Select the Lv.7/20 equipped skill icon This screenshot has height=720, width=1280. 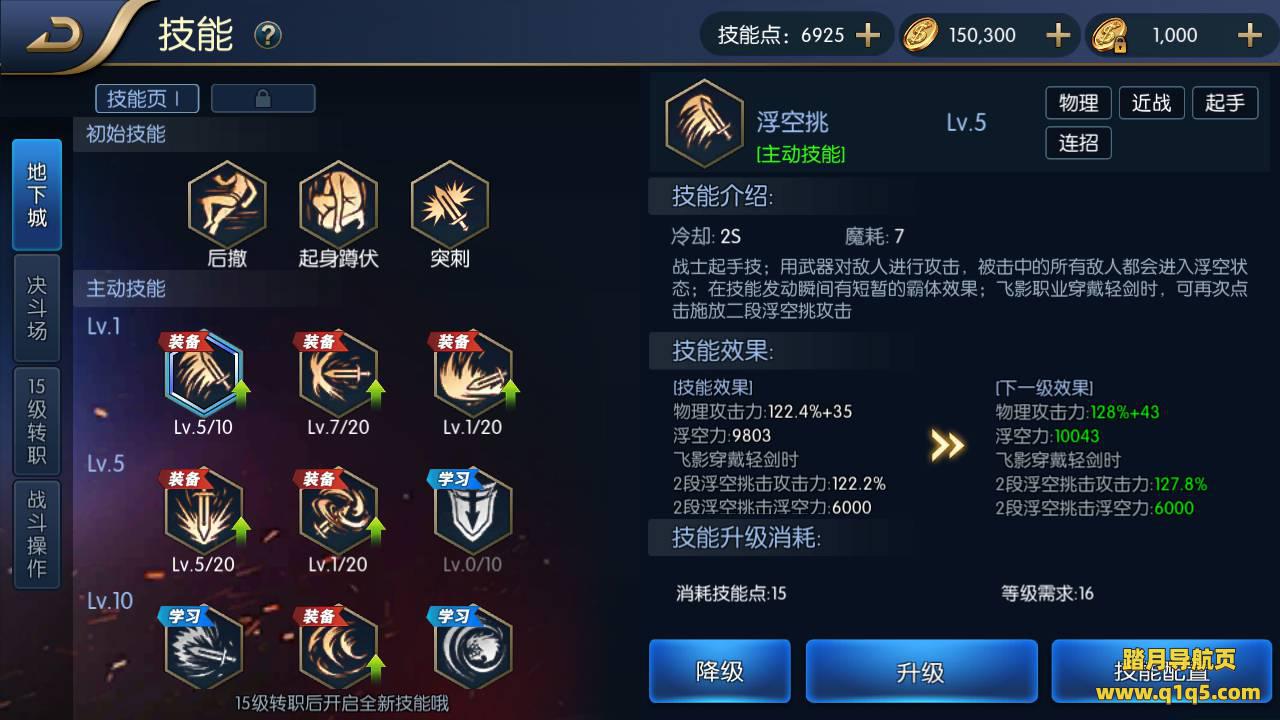339,374
